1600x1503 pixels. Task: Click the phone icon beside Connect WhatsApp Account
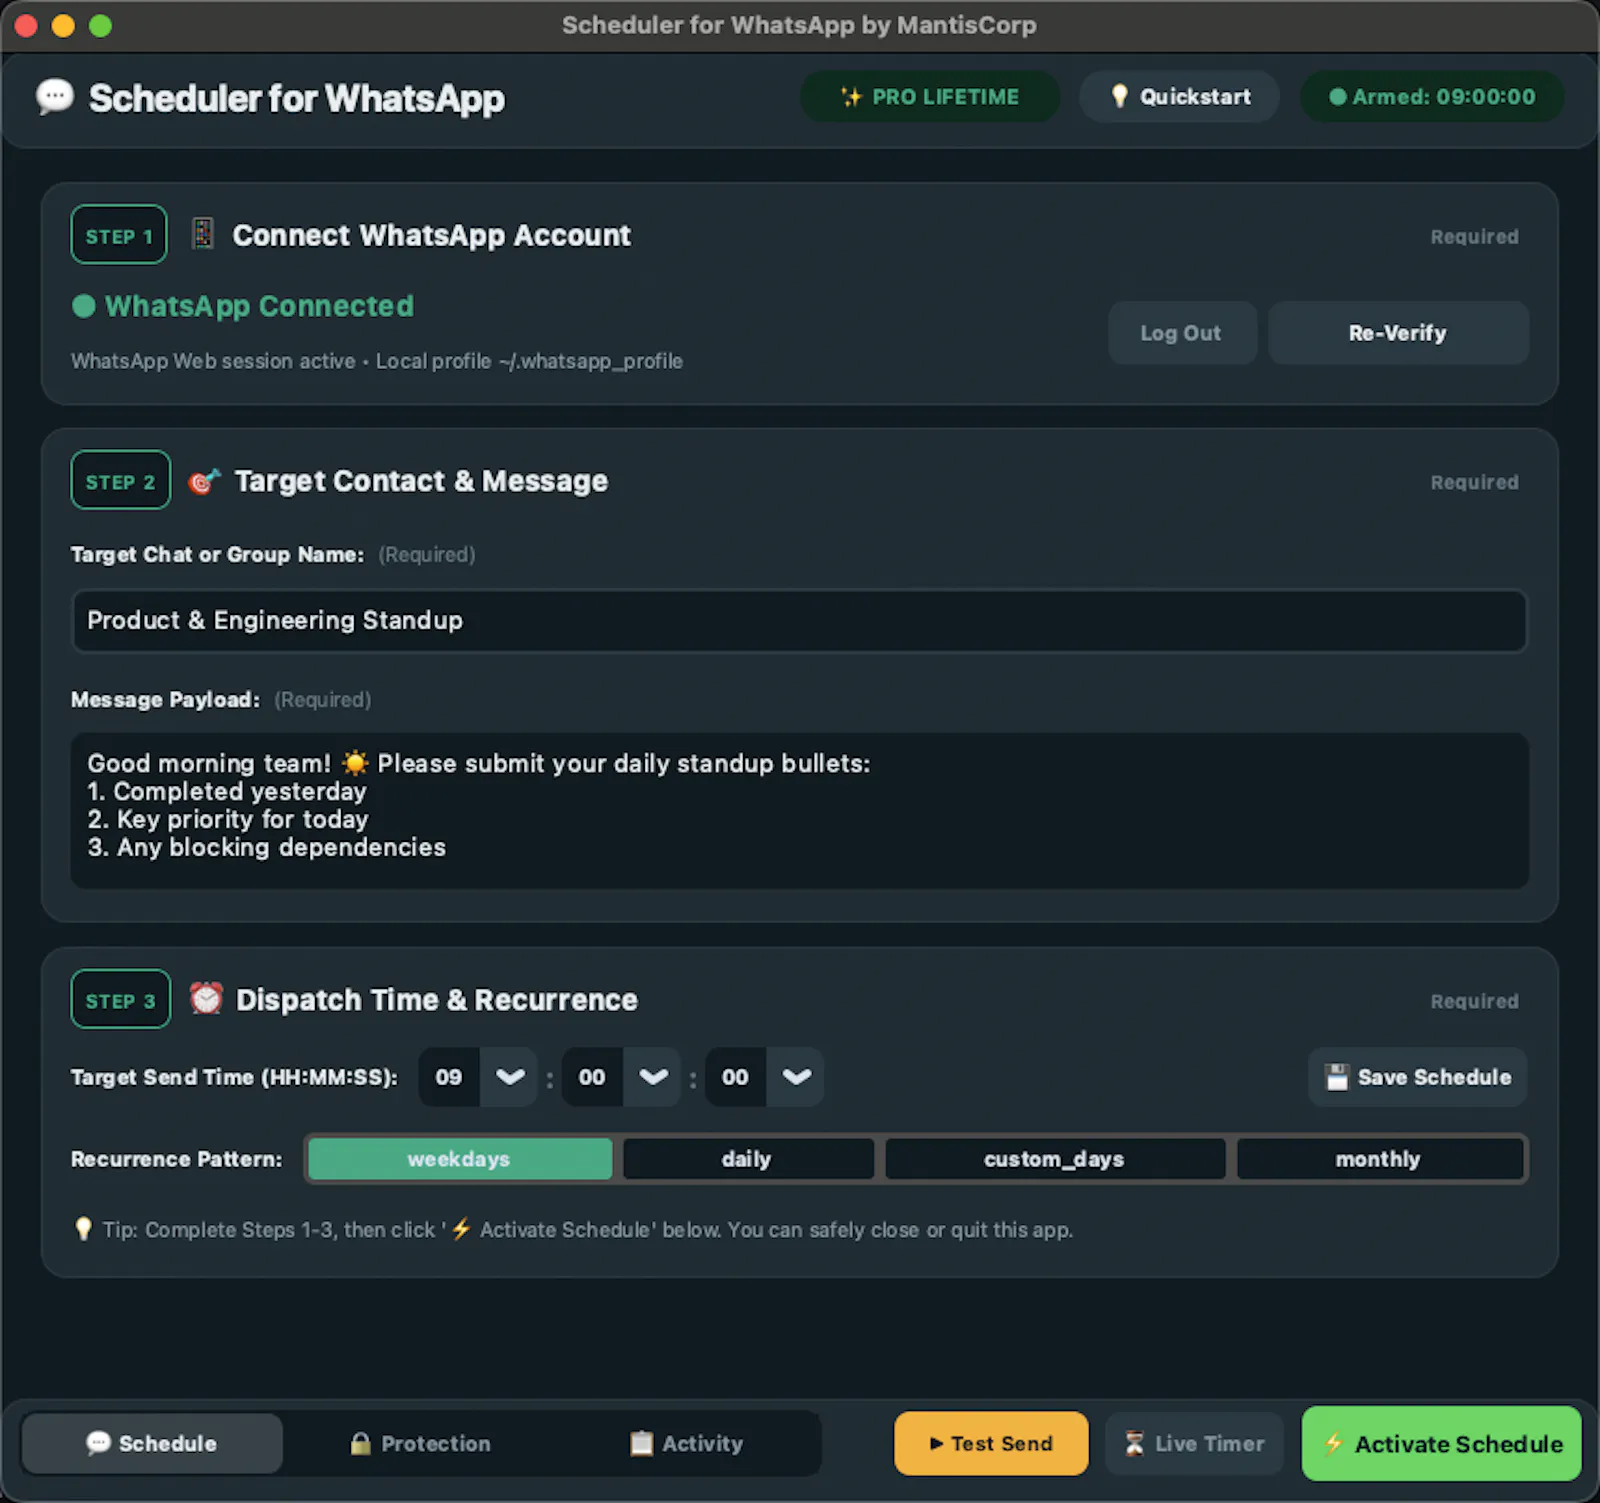[x=203, y=234]
